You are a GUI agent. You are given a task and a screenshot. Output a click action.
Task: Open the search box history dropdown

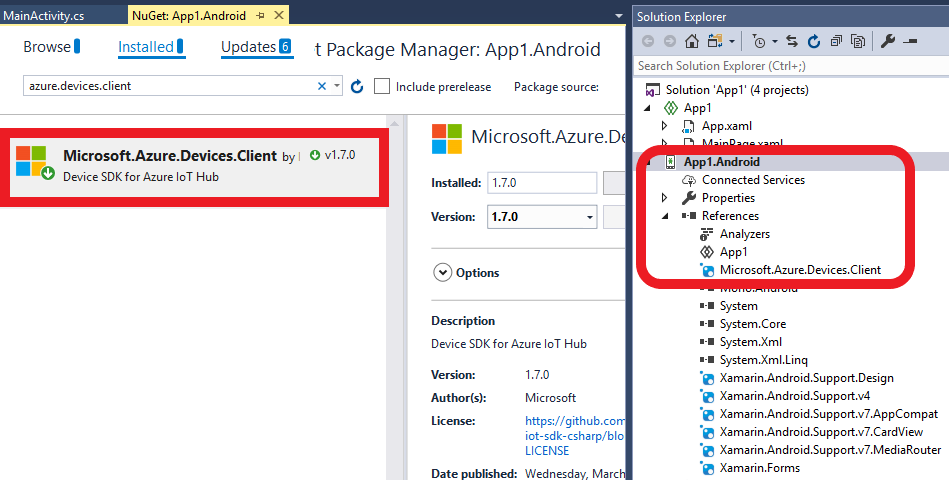[x=337, y=86]
